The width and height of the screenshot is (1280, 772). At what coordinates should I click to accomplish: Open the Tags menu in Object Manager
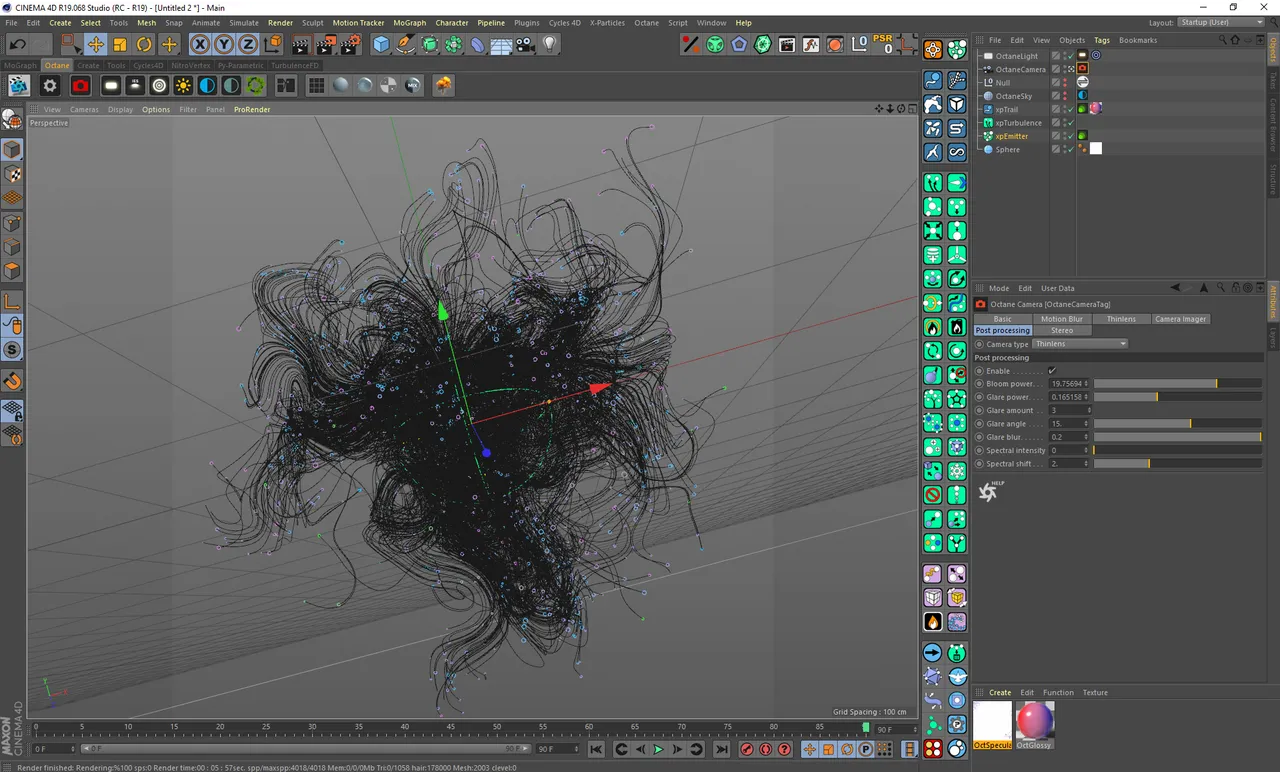point(1101,40)
